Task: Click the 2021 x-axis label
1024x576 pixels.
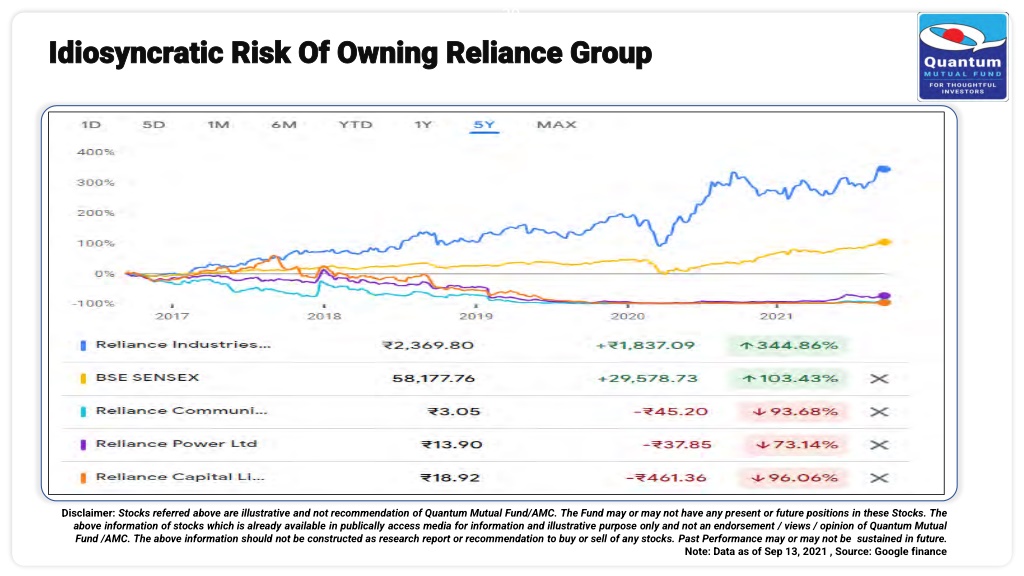Action: coord(776,316)
